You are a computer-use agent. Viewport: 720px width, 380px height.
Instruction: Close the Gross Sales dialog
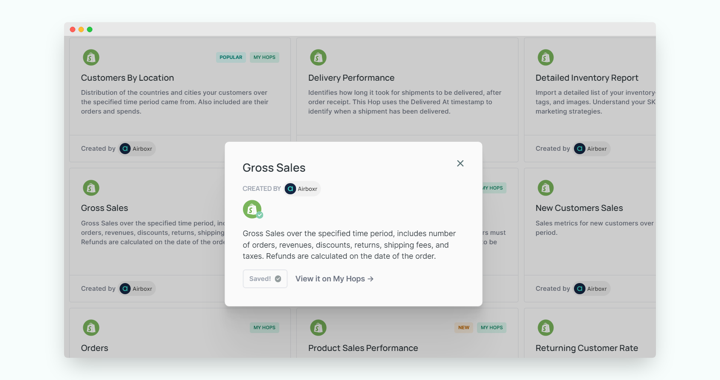click(x=460, y=163)
